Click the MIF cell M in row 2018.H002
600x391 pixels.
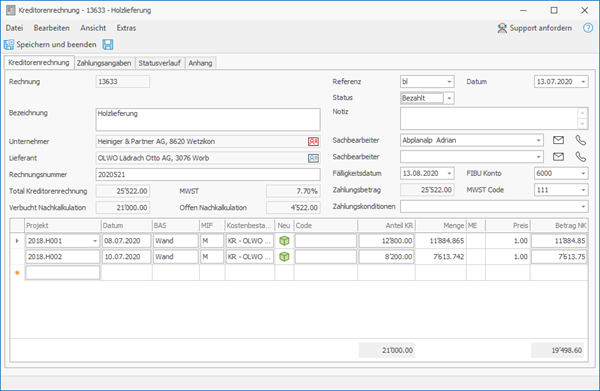tap(212, 257)
